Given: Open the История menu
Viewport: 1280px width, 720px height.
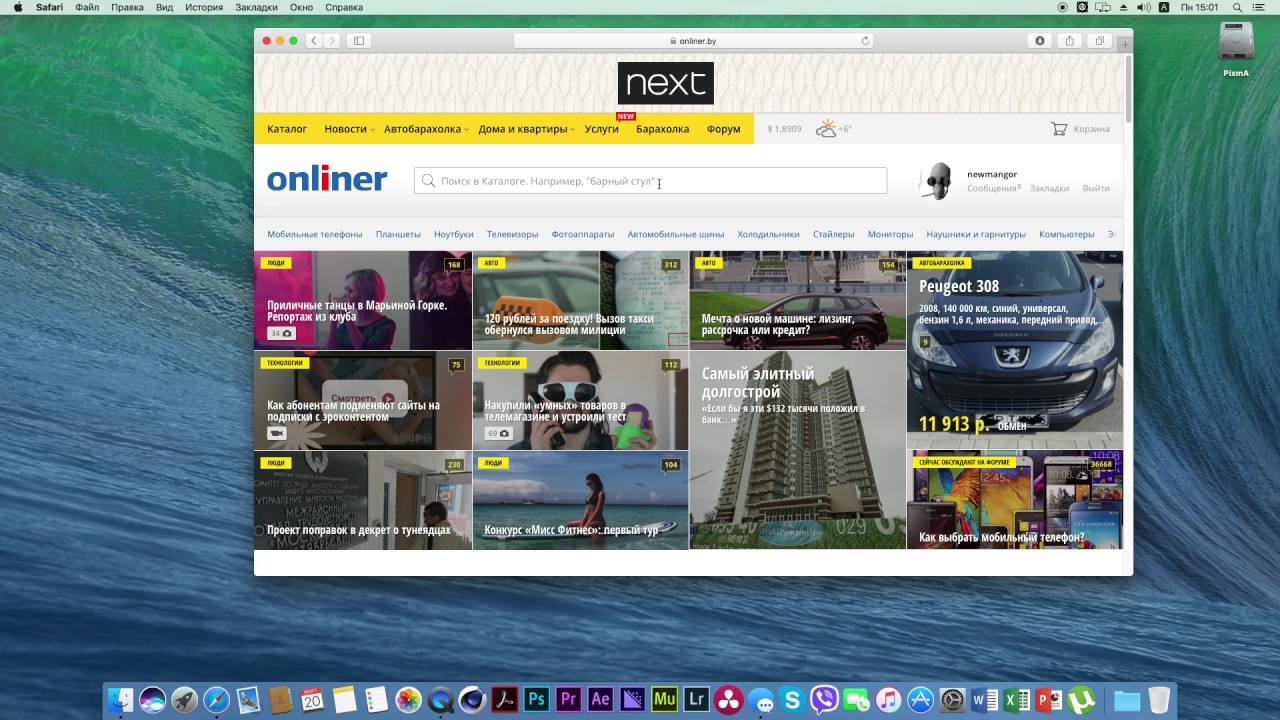Looking at the screenshot, I should [204, 7].
